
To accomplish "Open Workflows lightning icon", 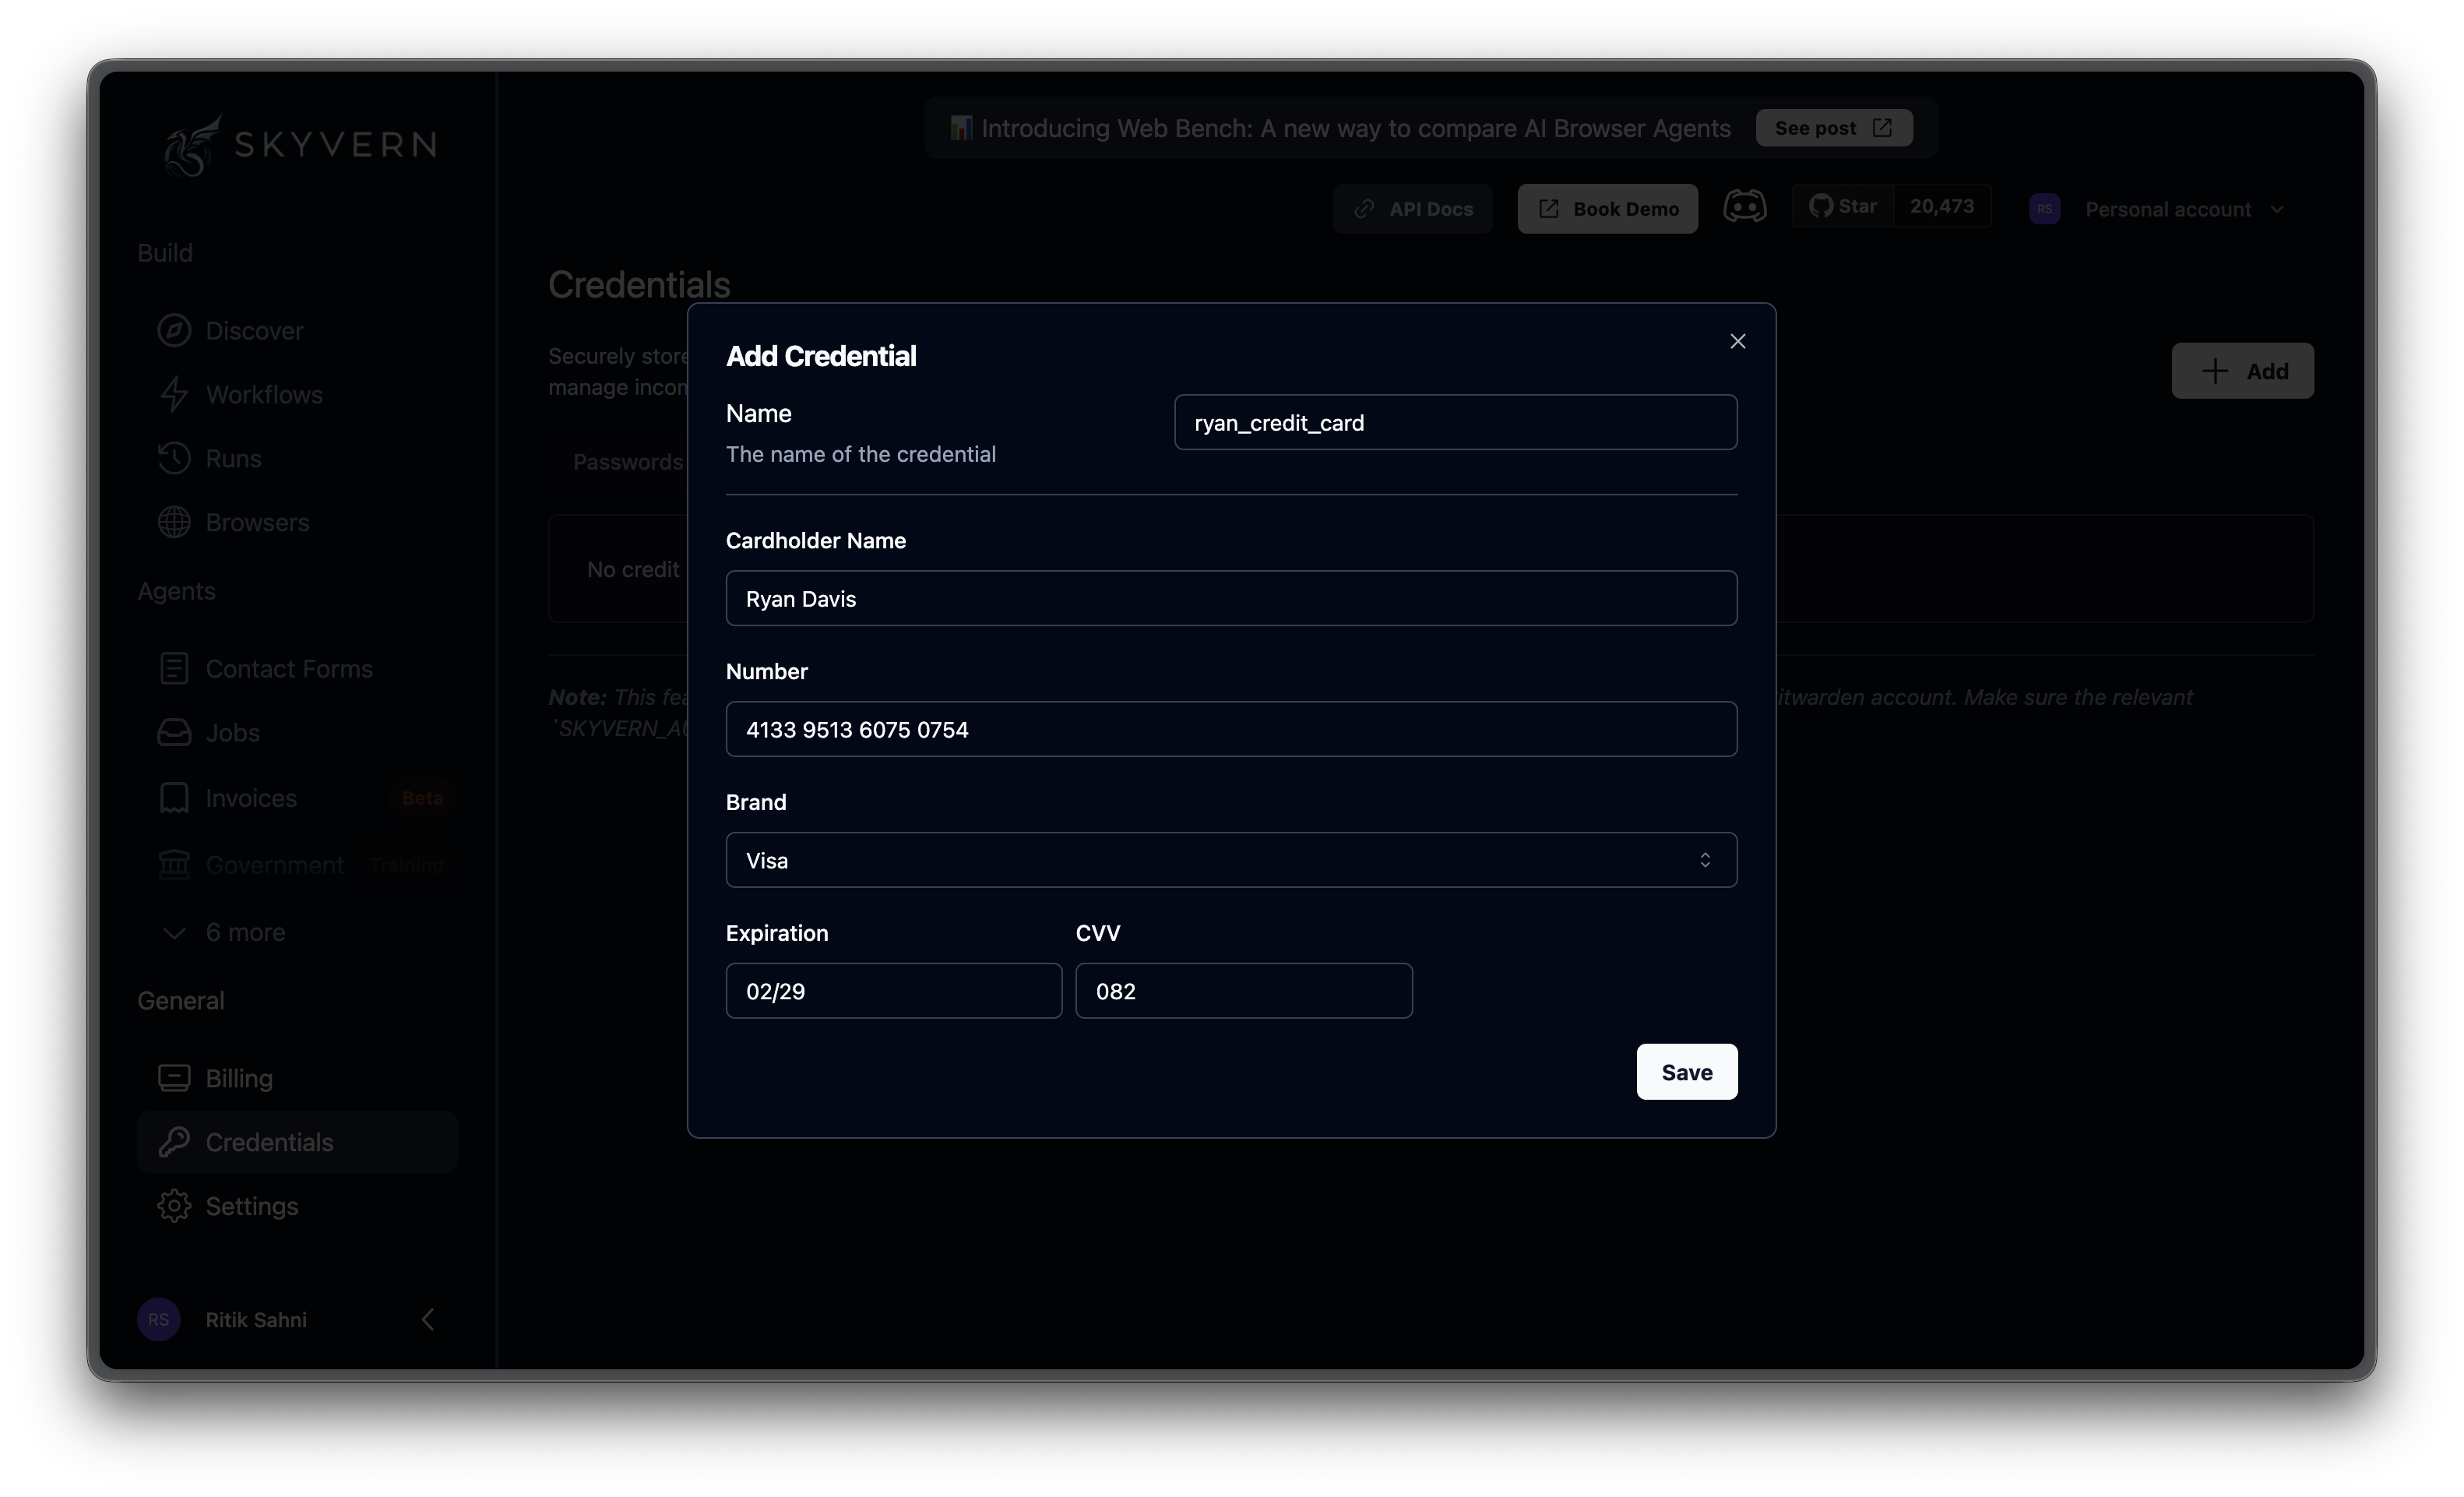I will point(174,394).
